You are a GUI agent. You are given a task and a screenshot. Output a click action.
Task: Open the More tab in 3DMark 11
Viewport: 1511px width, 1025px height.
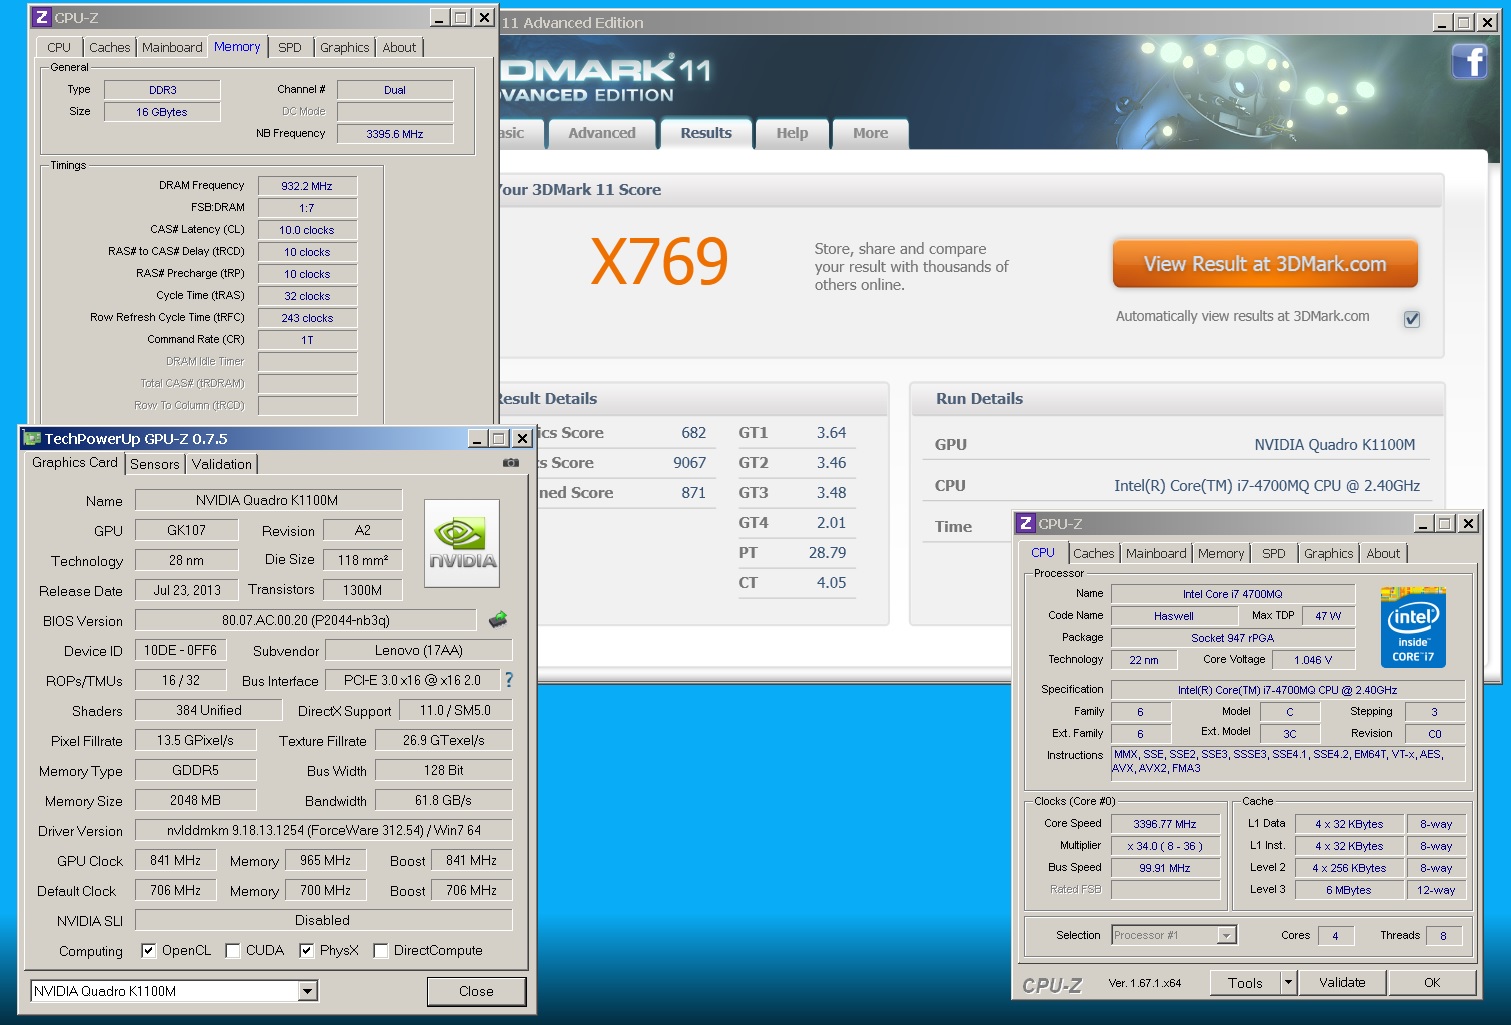pos(870,133)
